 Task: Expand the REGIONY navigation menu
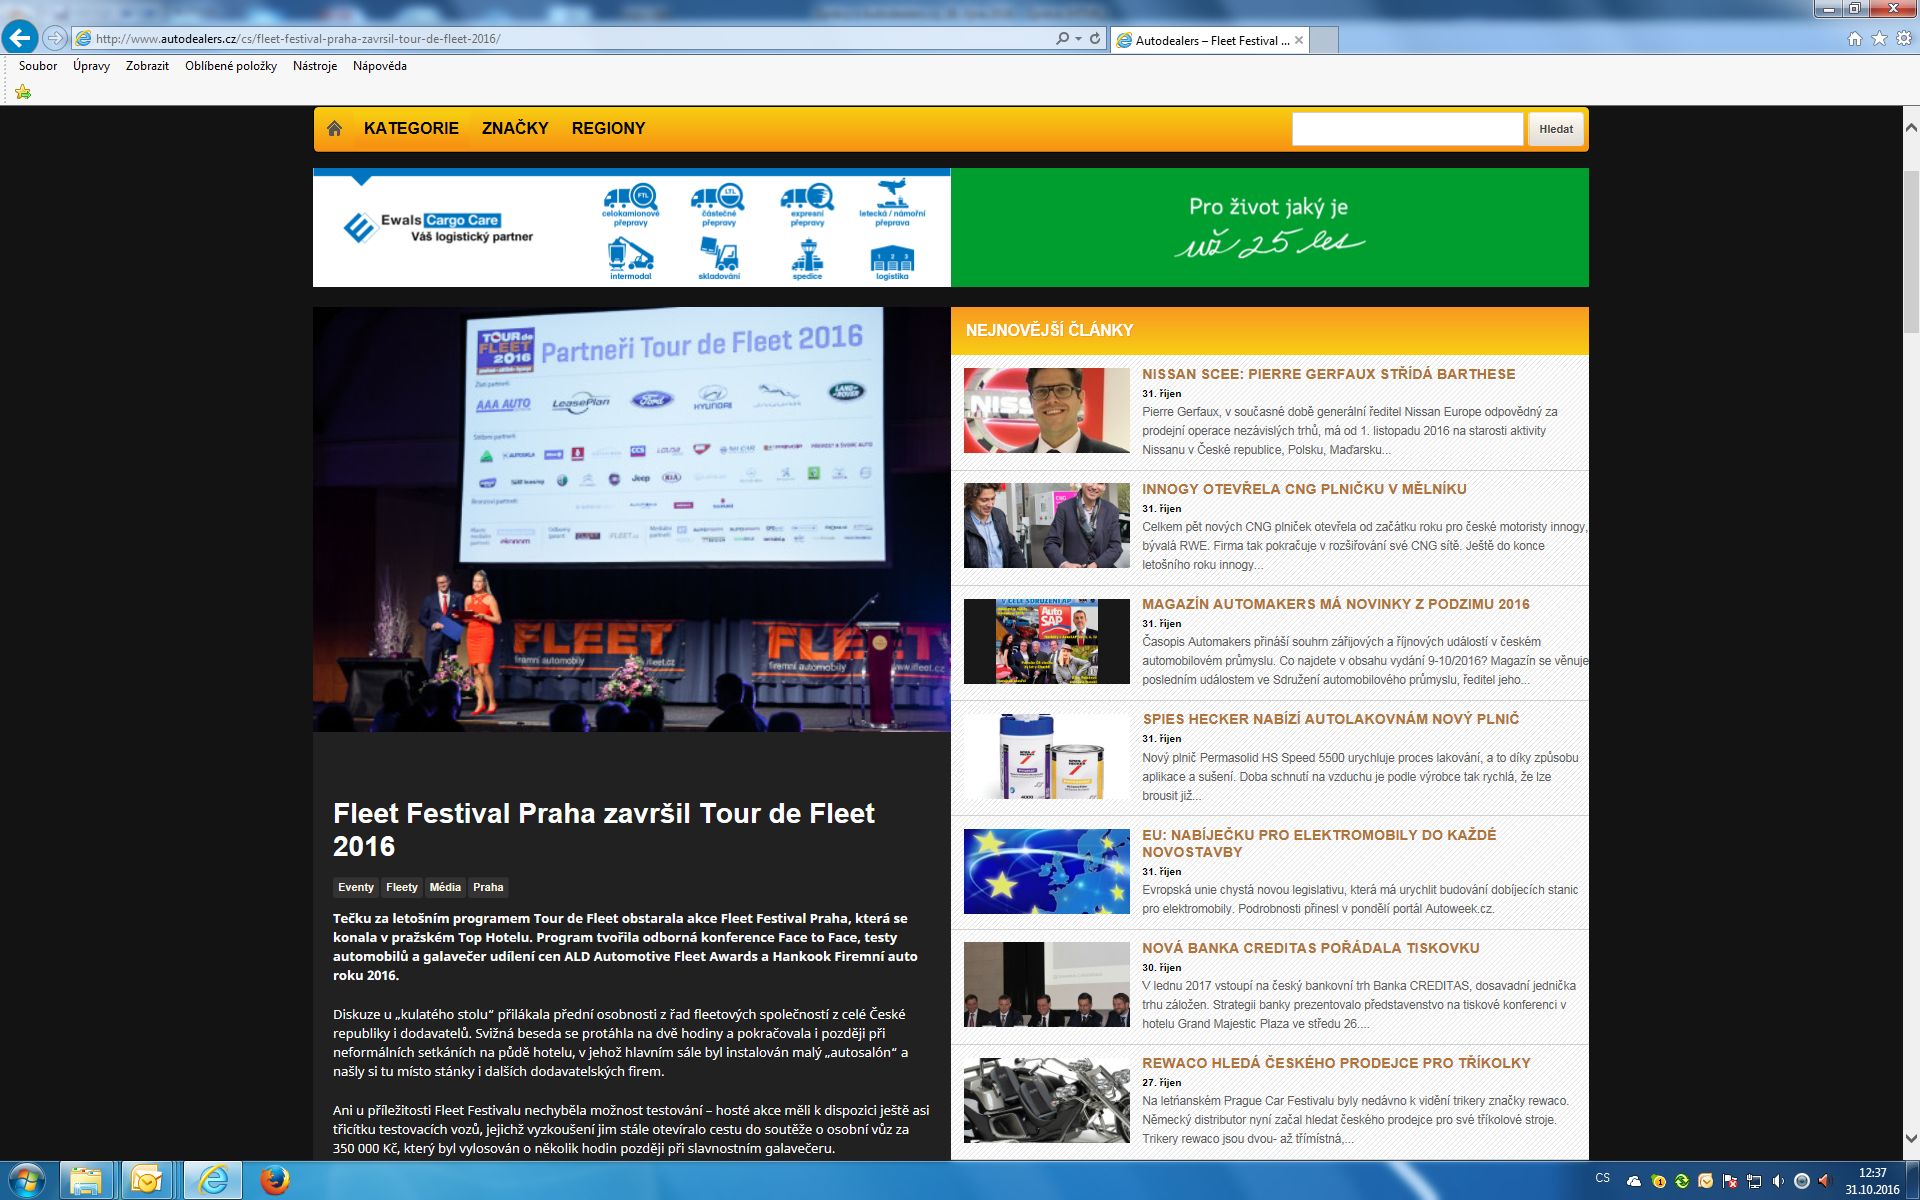click(608, 128)
